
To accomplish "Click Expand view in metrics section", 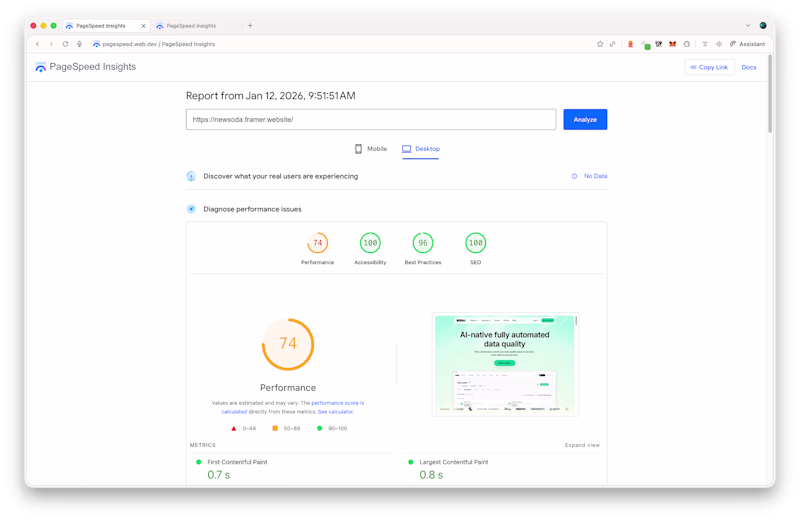I will 582,445.
